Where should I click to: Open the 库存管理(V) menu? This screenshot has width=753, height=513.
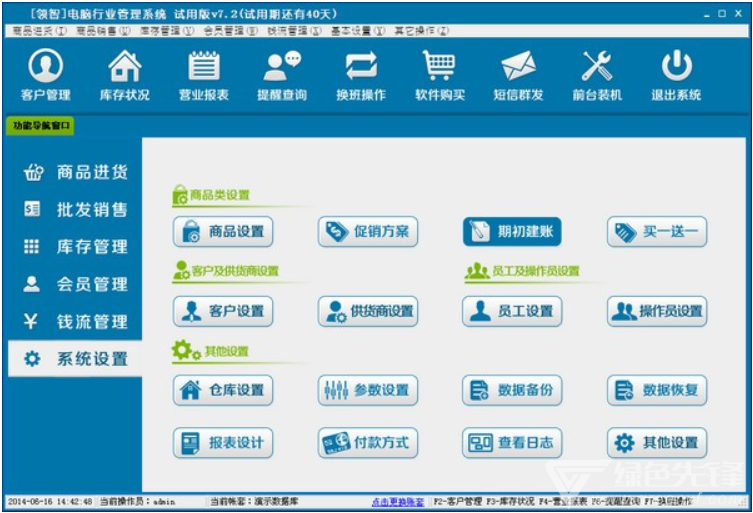pyautogui.click(x=167, y=31)
